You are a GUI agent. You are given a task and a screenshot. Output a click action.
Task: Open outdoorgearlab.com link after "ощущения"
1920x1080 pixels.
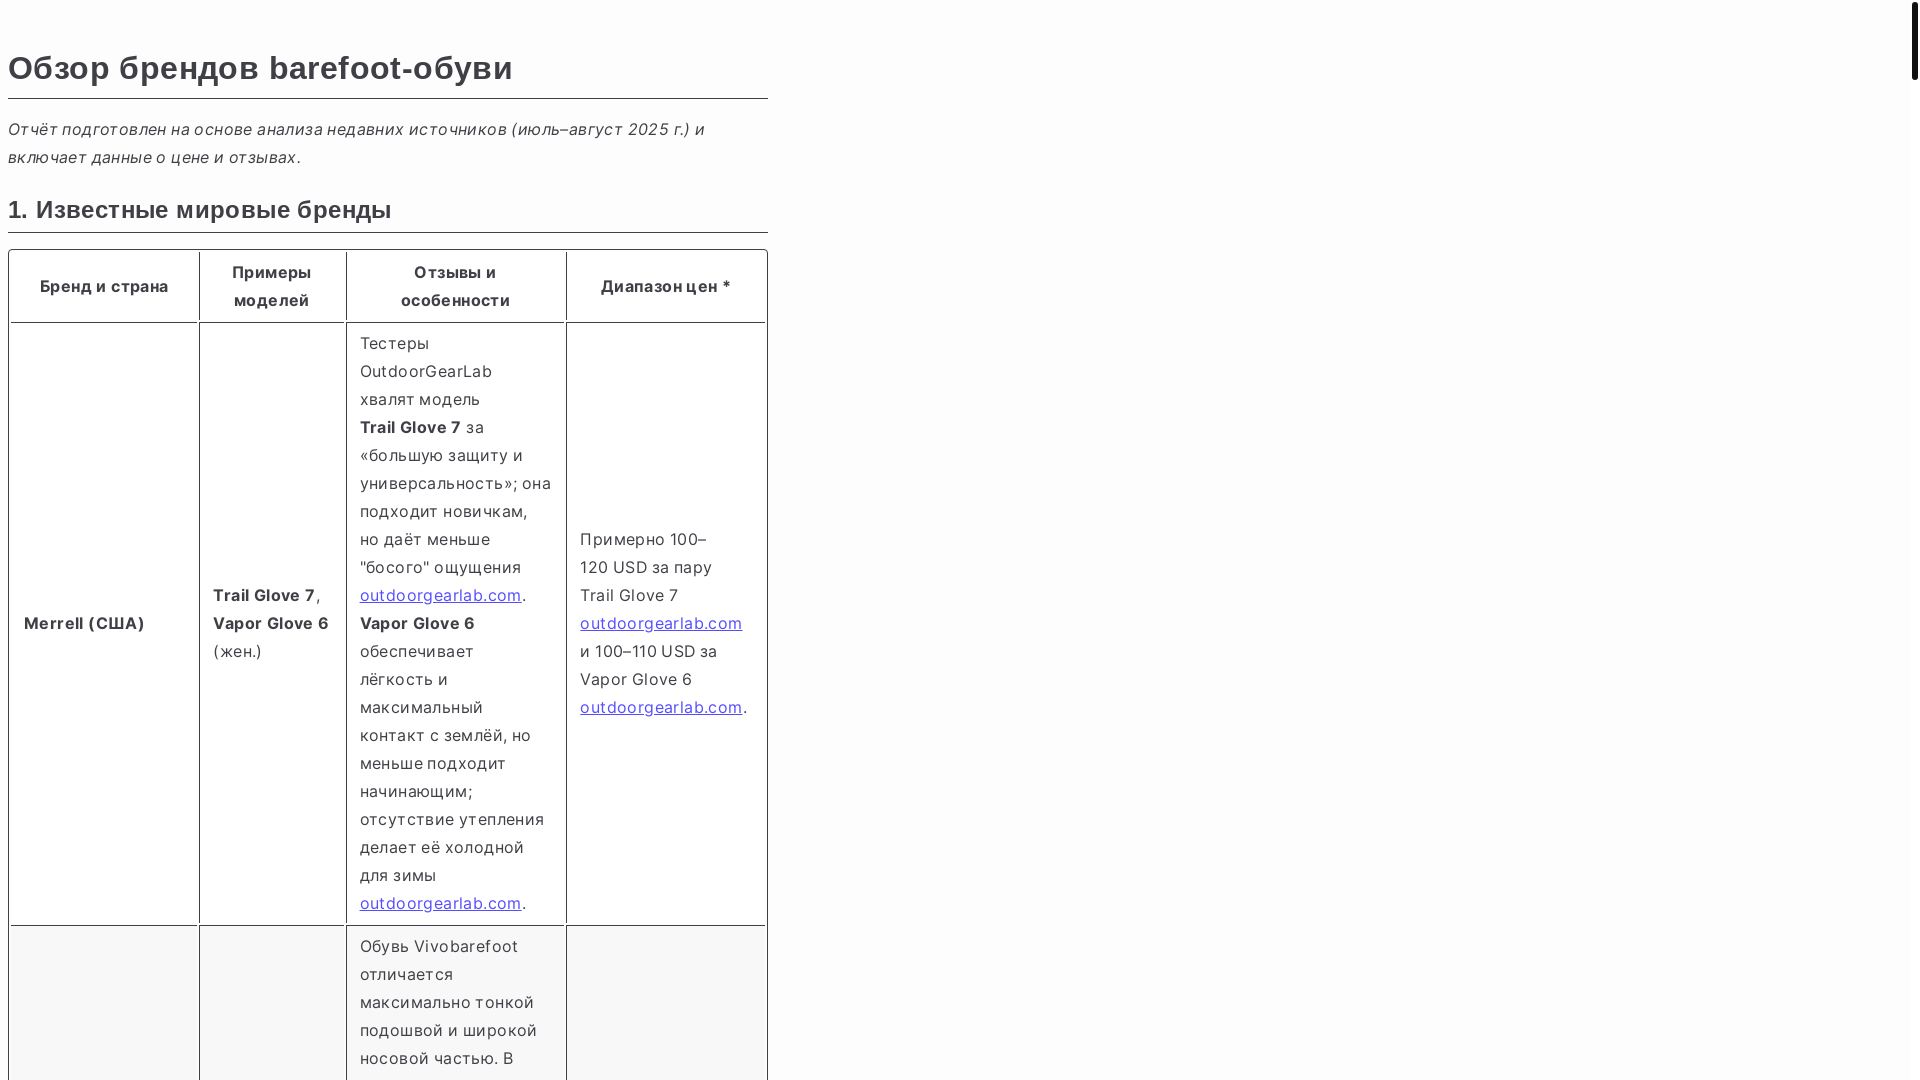coord(440,595)
